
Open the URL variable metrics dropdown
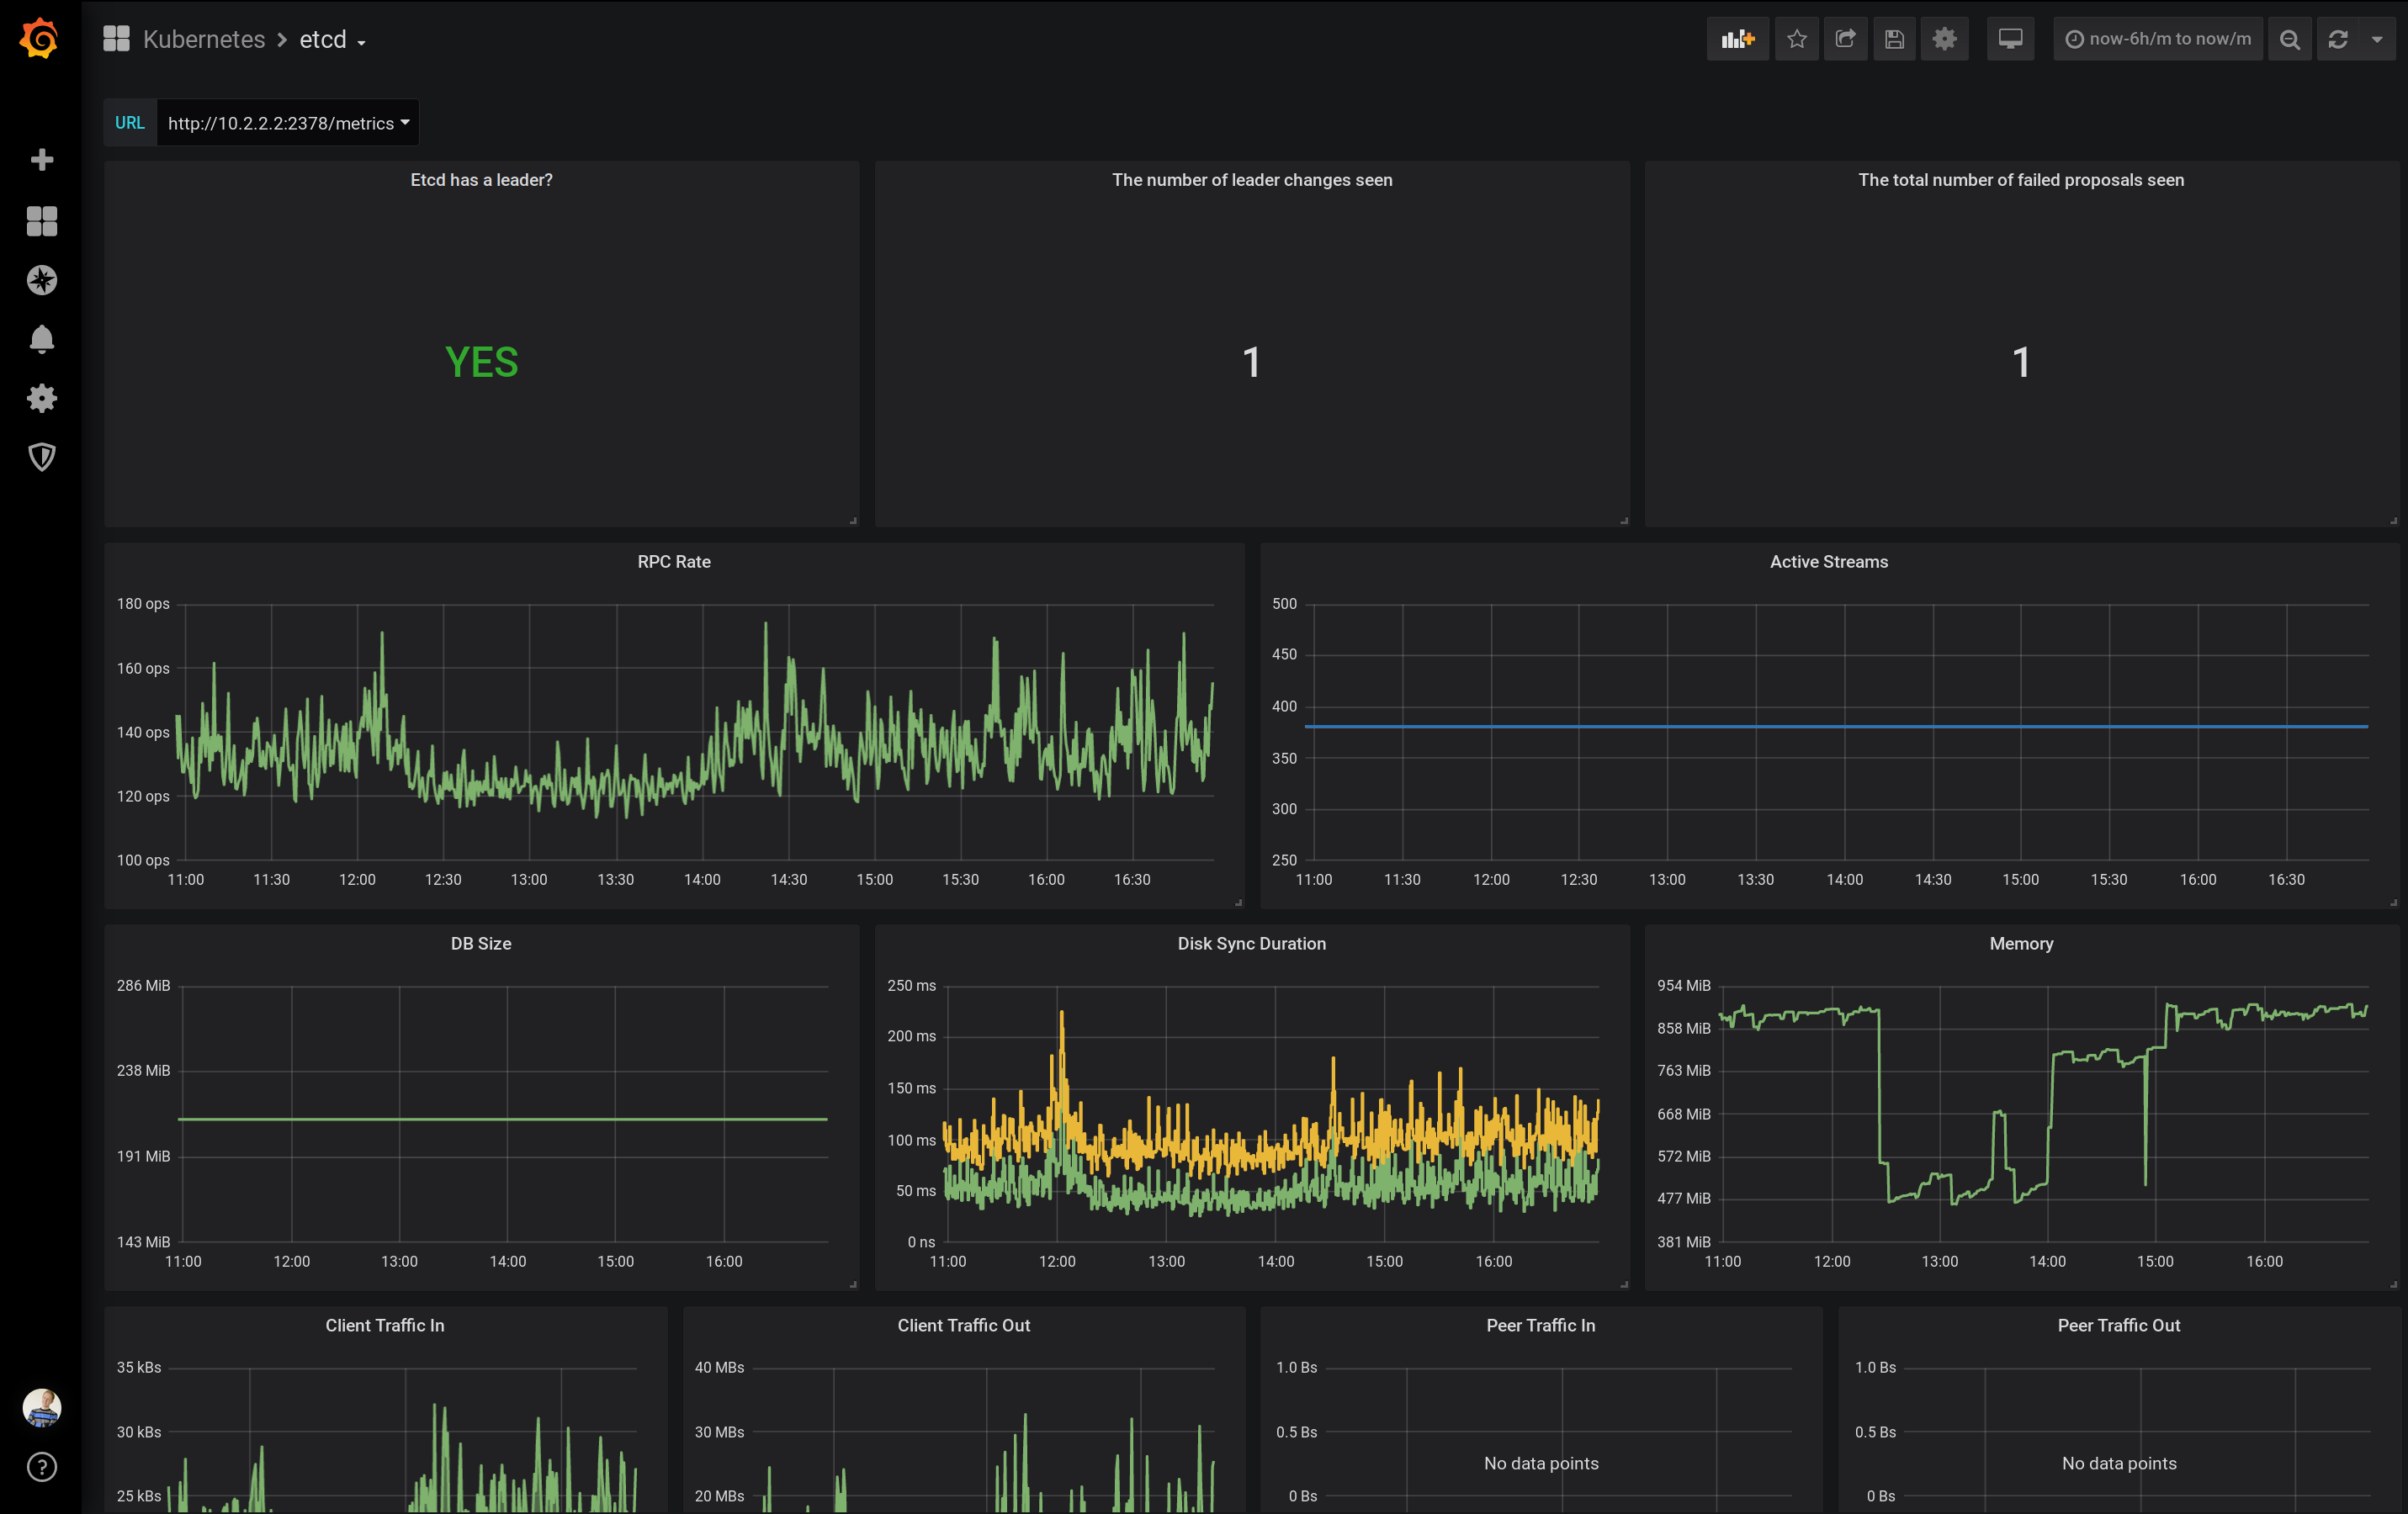tap(288, 123)
